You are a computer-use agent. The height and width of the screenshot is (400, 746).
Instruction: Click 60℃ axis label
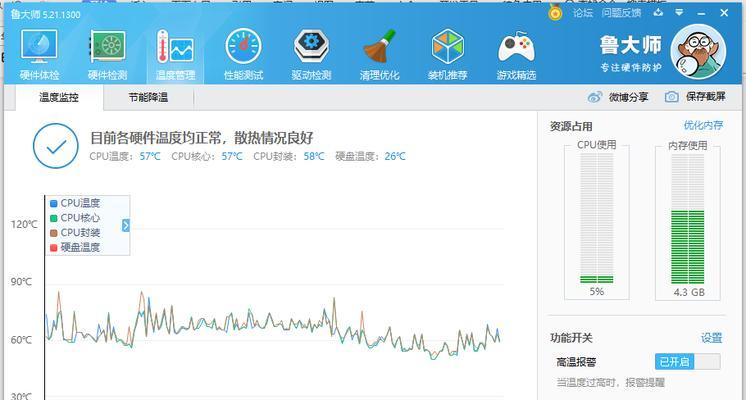point(21,340)
